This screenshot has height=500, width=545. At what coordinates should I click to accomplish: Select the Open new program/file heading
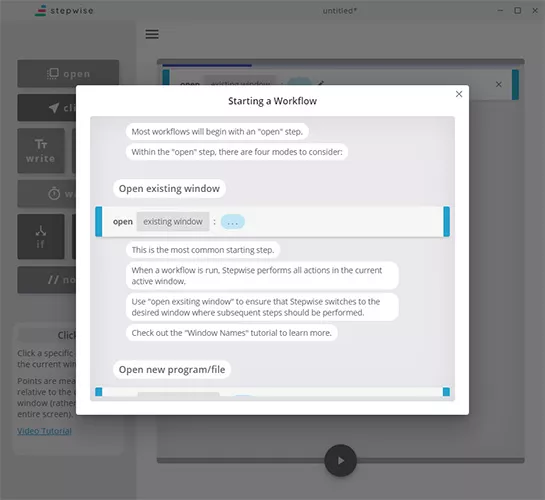[x=172, y=370]
